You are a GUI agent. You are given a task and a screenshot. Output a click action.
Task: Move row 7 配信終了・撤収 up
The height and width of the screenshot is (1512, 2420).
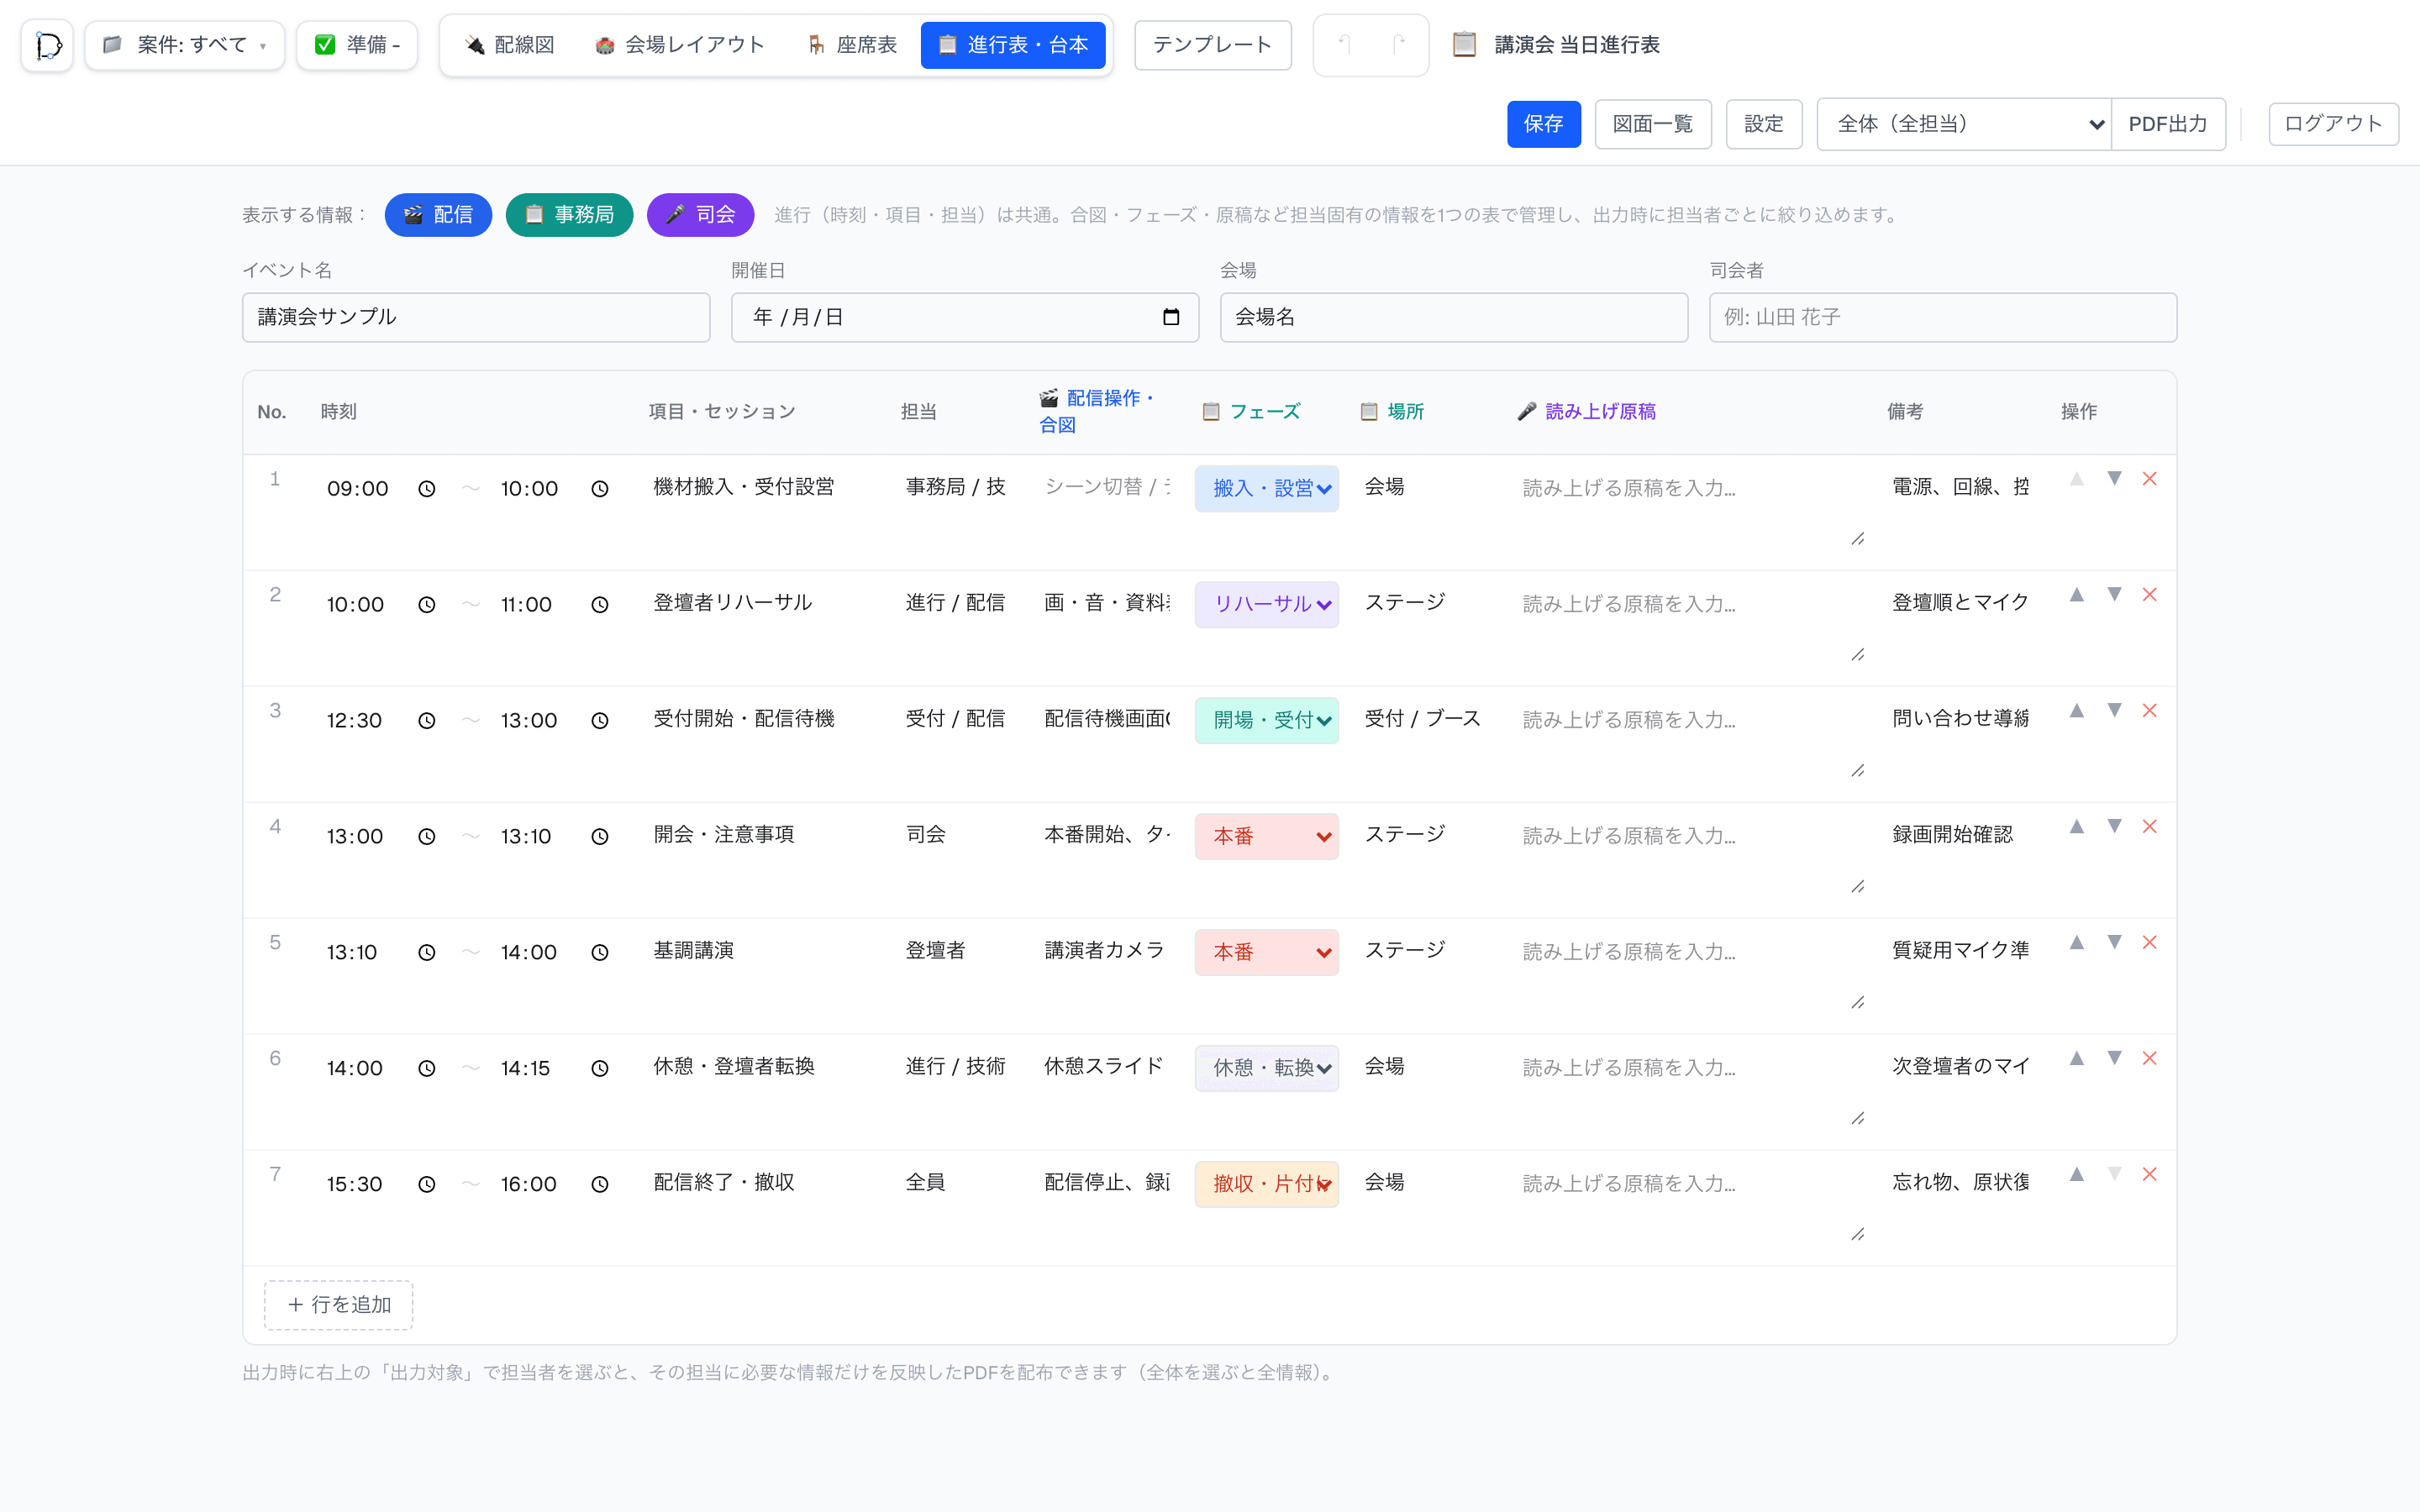pyautogui.click(x=2077, y=1175)
